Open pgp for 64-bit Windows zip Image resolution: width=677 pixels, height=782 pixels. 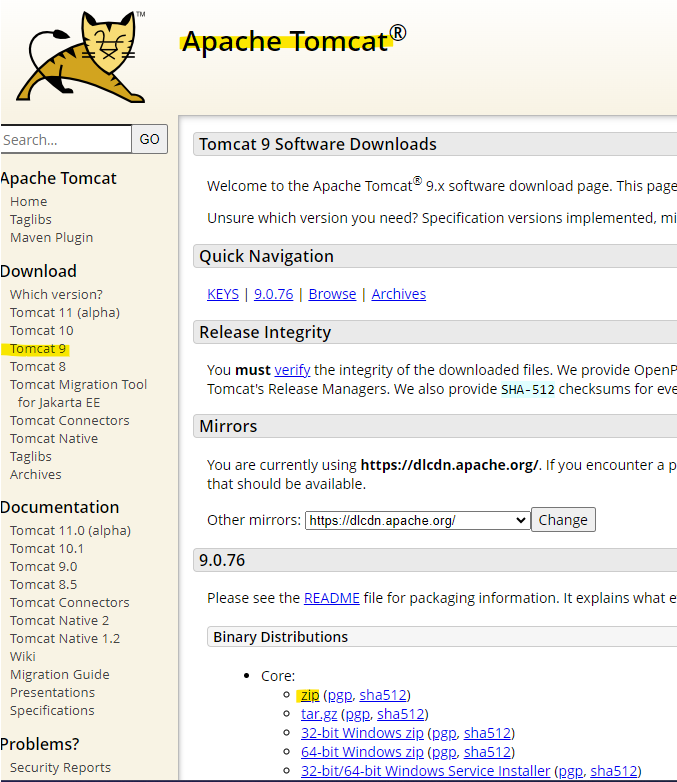(x=444, y=752)
